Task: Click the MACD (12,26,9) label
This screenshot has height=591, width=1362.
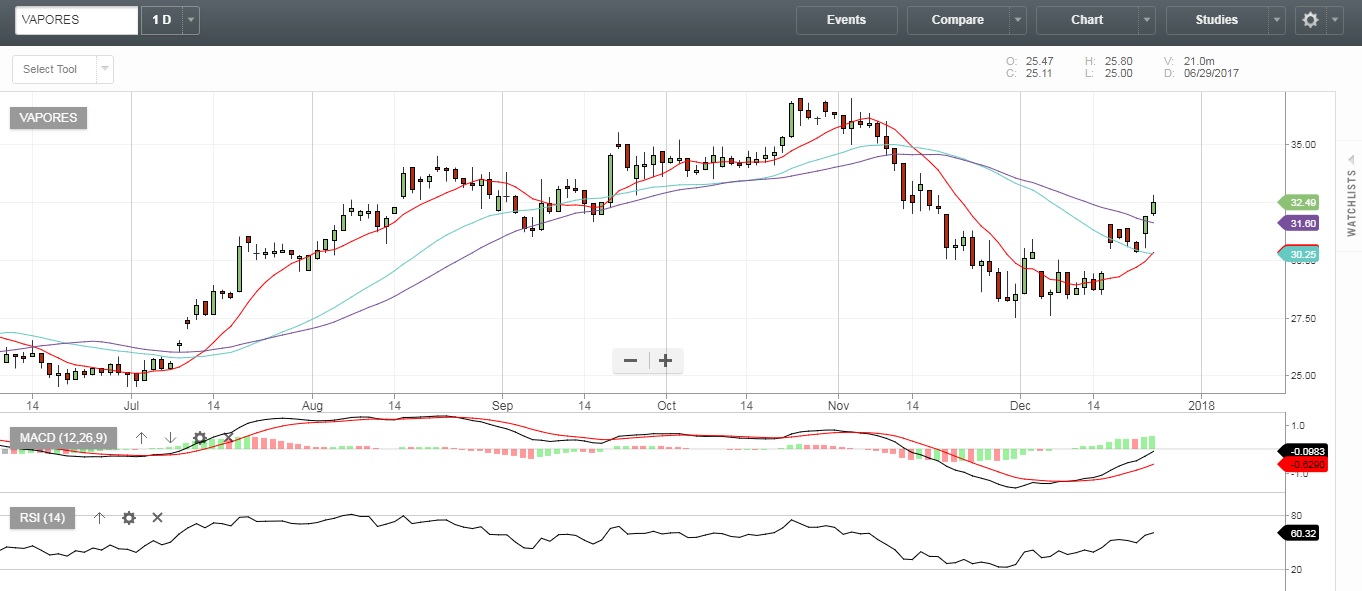Action: point(64,438)
